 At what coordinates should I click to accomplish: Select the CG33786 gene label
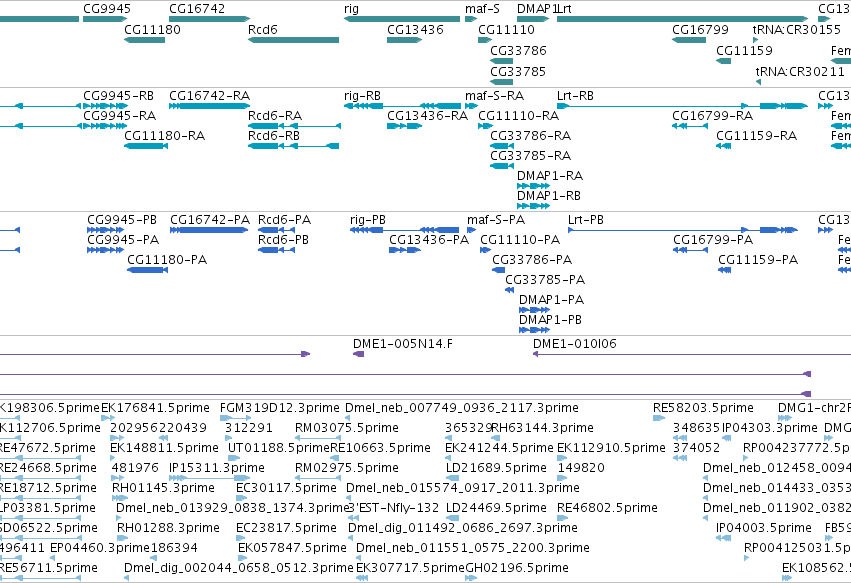coord(518,50)
